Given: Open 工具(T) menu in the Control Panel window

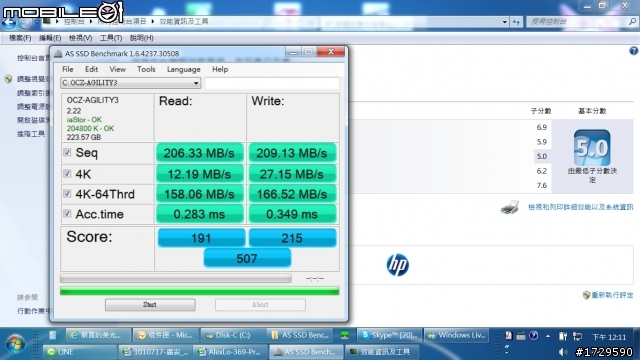Looking at the screenshot, I should [111, 38].
